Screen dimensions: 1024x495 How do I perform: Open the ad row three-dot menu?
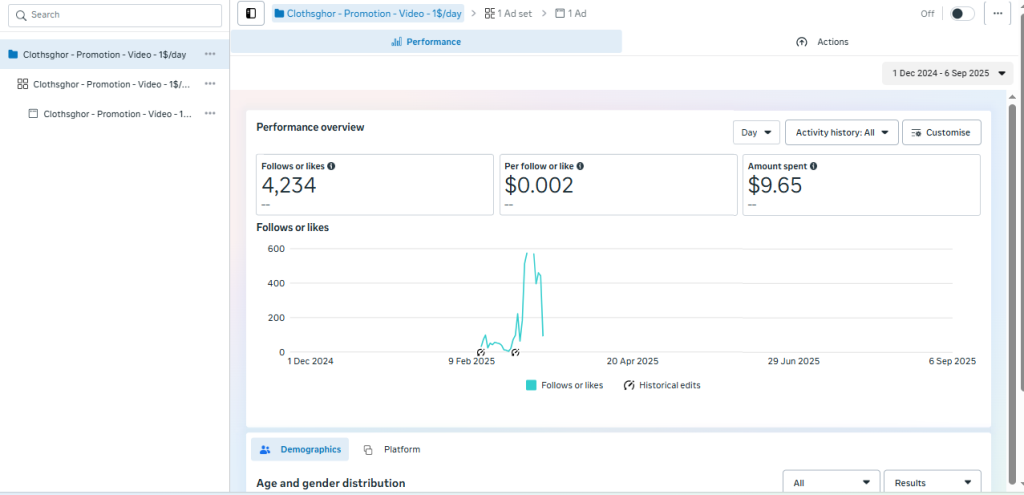[x=210, y=114]
